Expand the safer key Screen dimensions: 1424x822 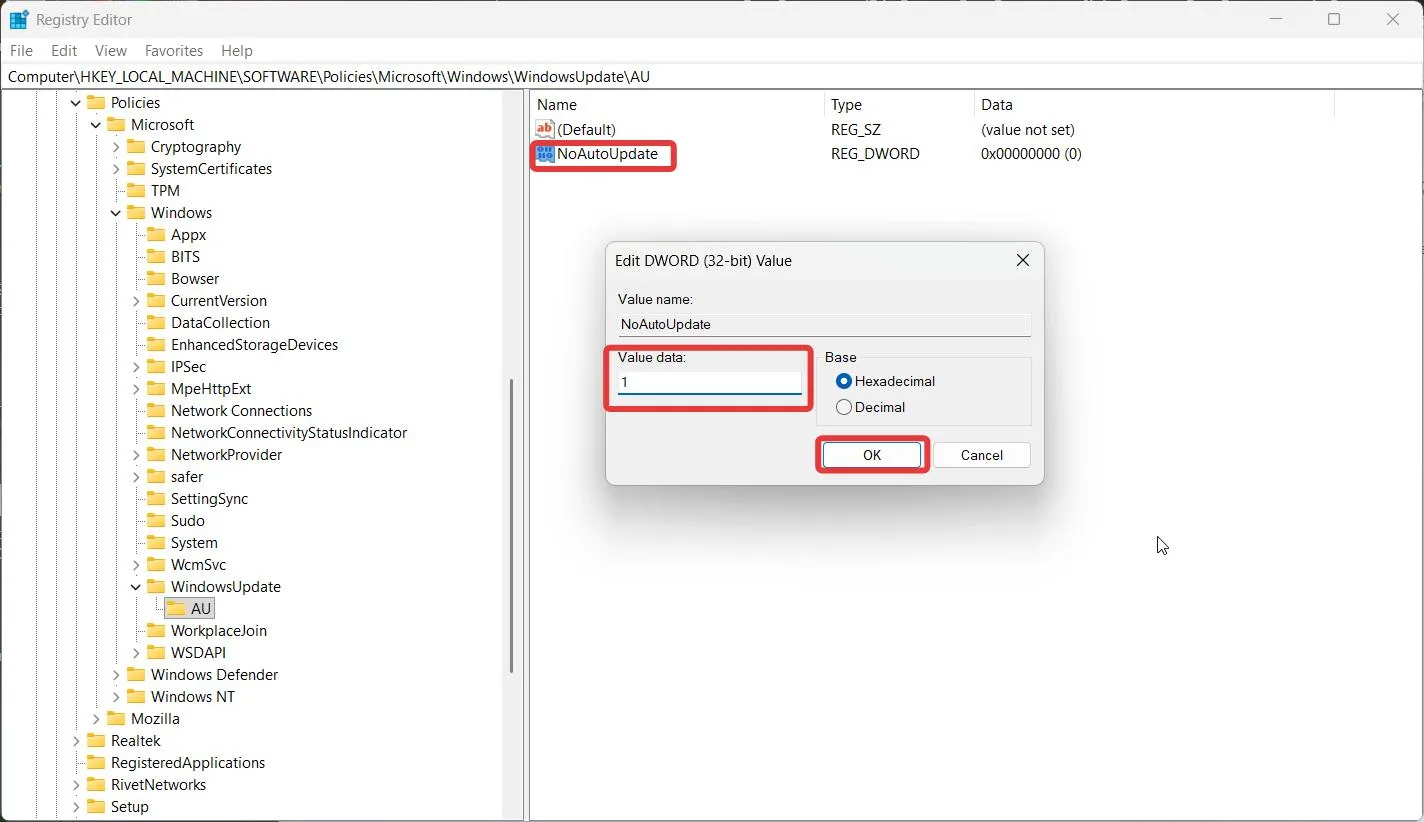pyautogui.click(x=136, y=477)
